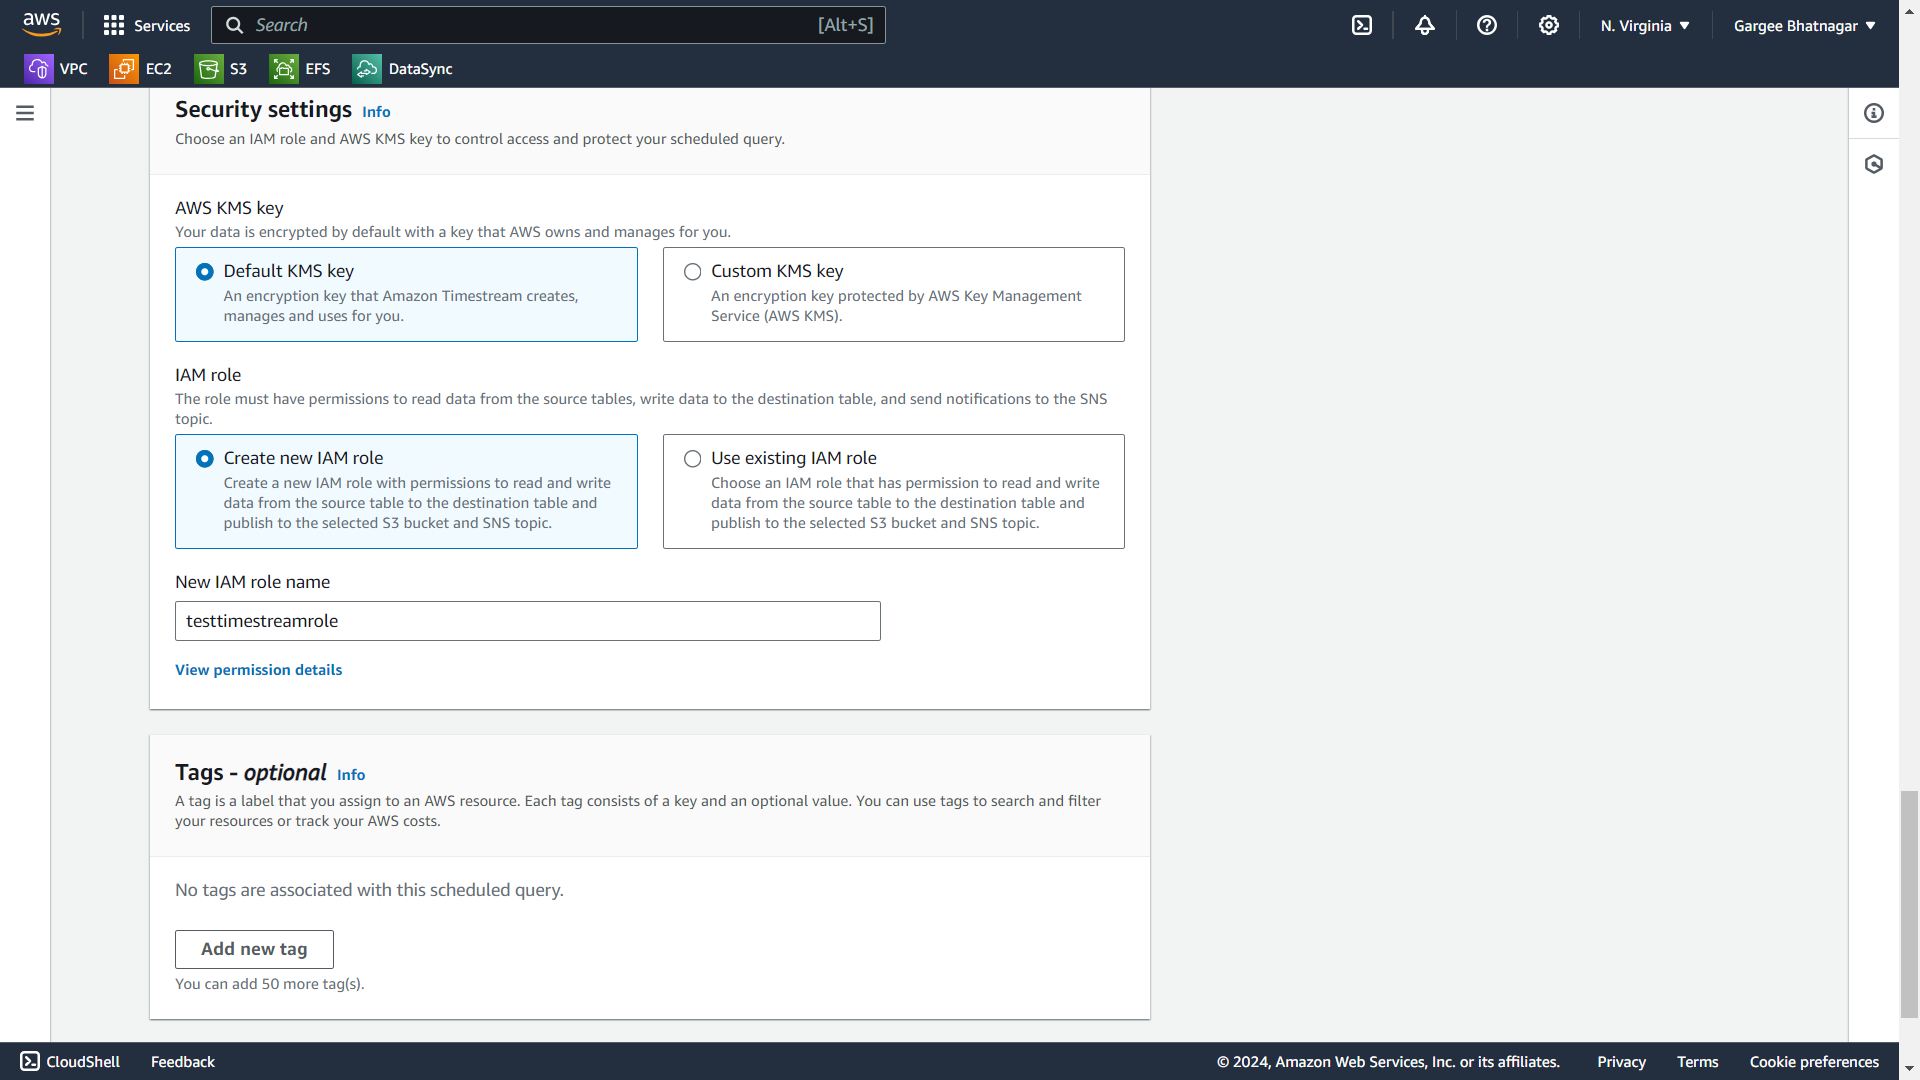This screenshot has width=1920, height=1080.
Task: Open the DataSync service shortcut
Action: [403, 69]
